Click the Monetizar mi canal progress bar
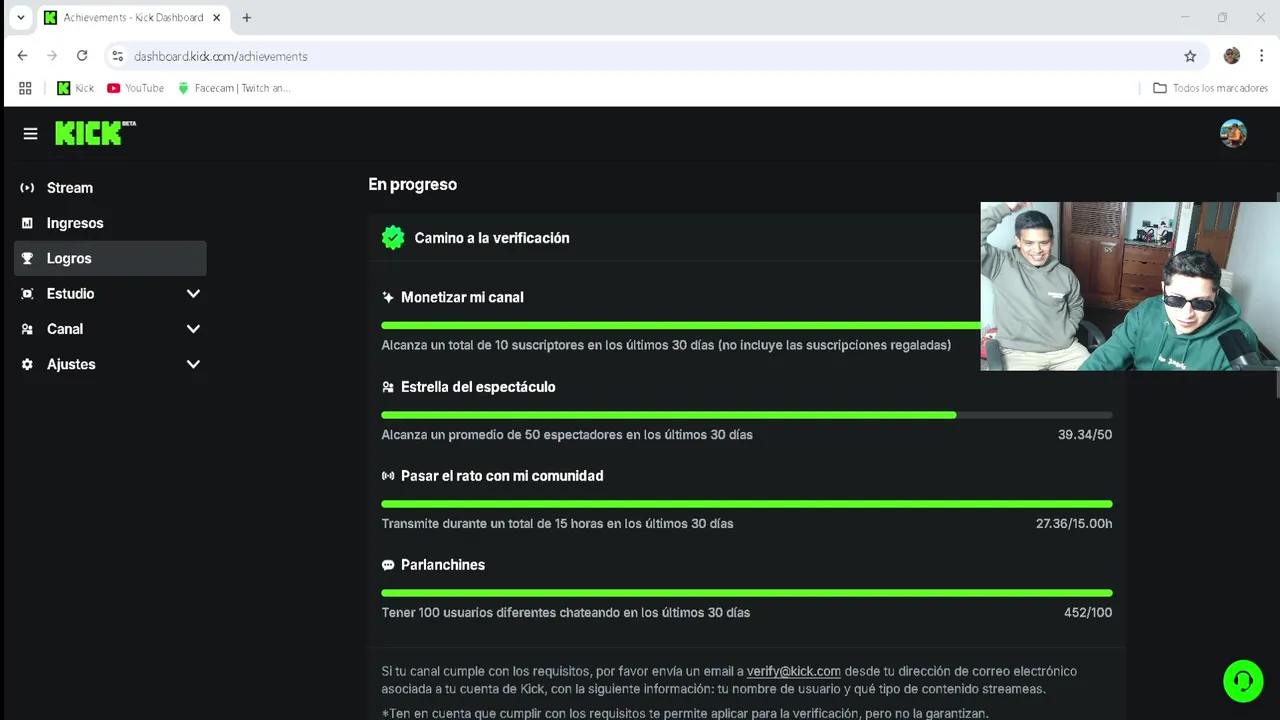This screenshot has width=1280, height=720. coord(680,325)
